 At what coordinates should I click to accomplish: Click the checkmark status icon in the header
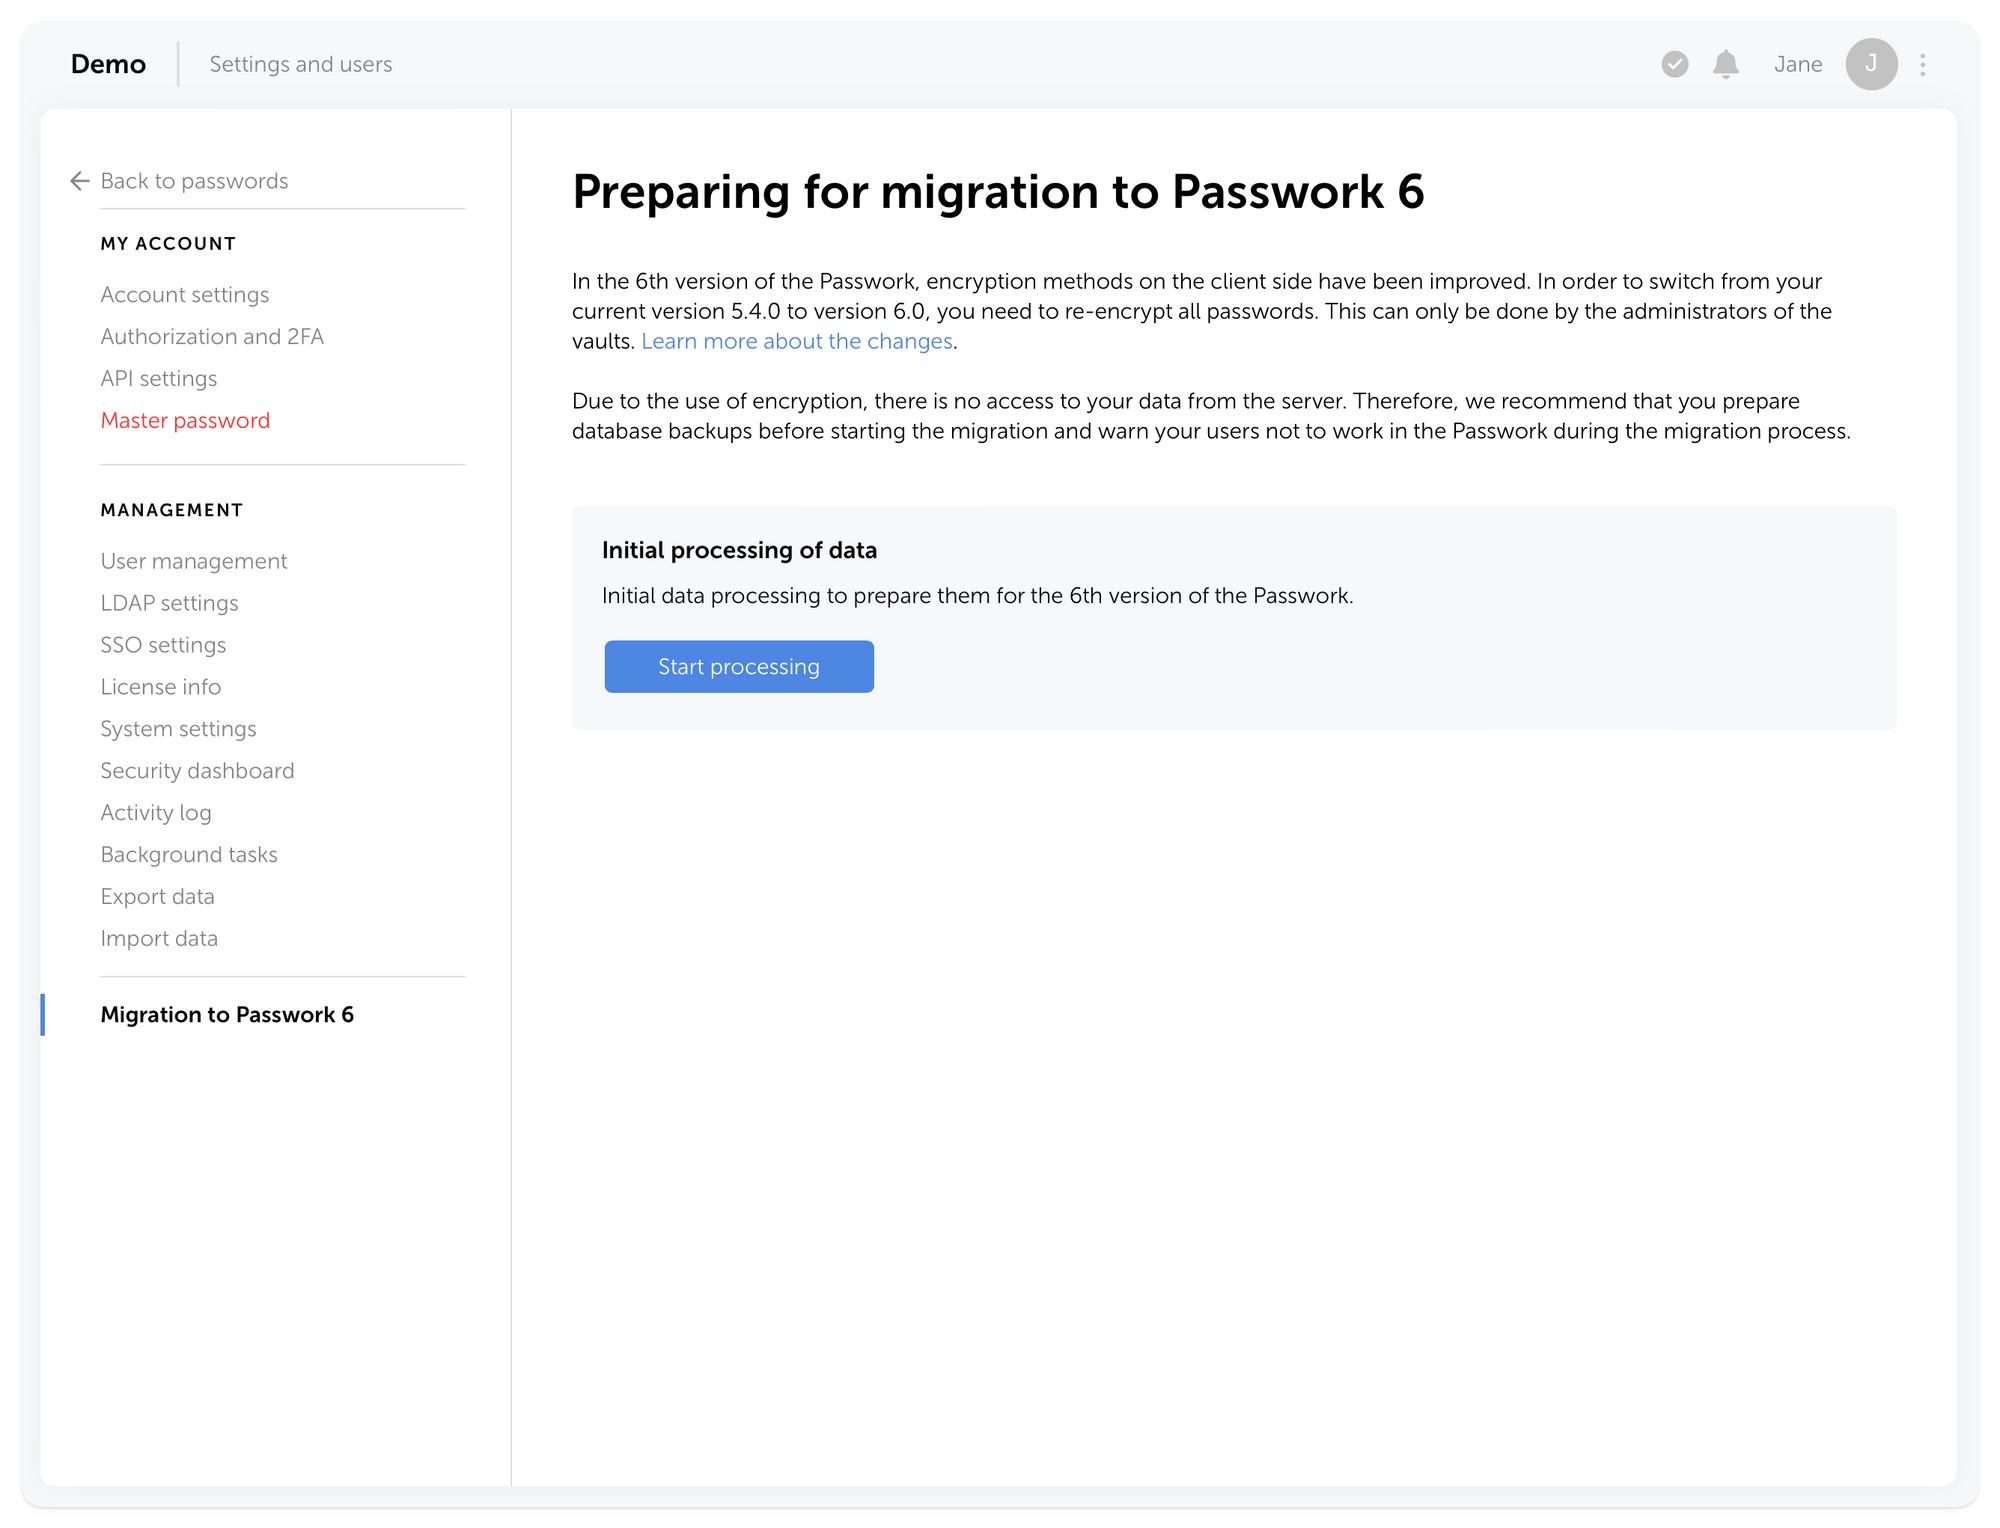1674,64
